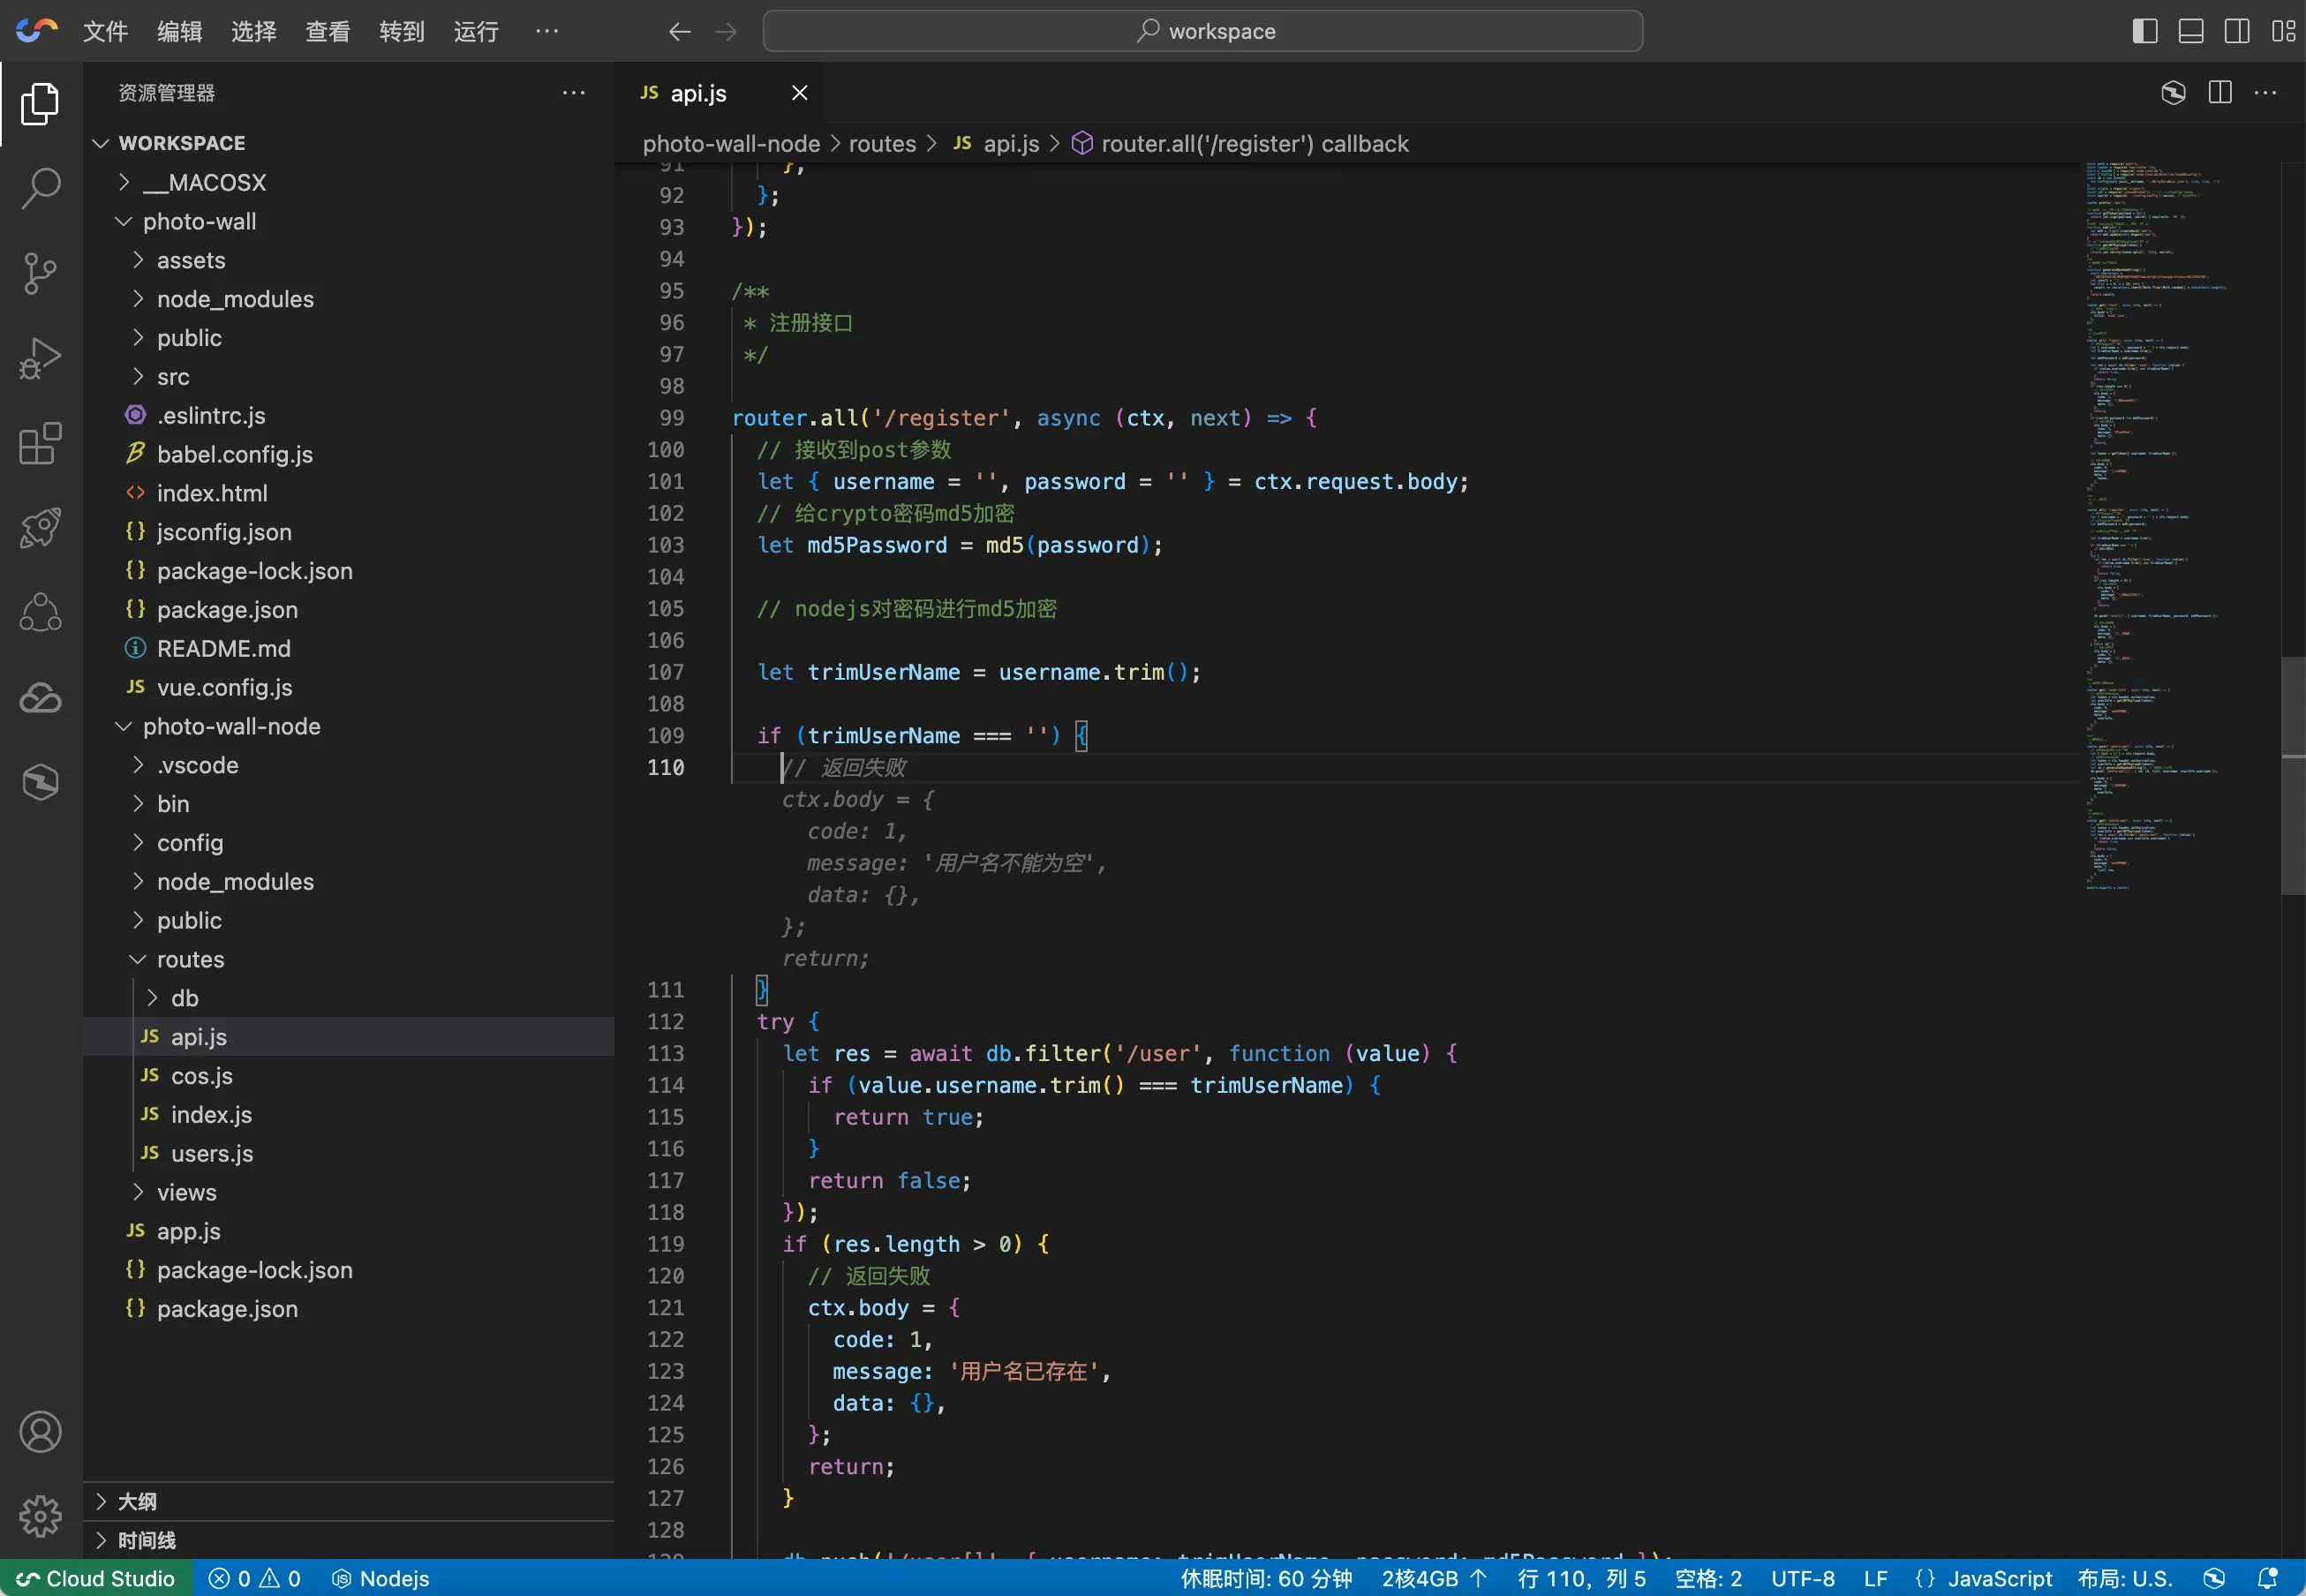Screen dimensions: 2306x1596
Task: Toggle the primary sidebar layout button
Action: tap(2144, 31)
